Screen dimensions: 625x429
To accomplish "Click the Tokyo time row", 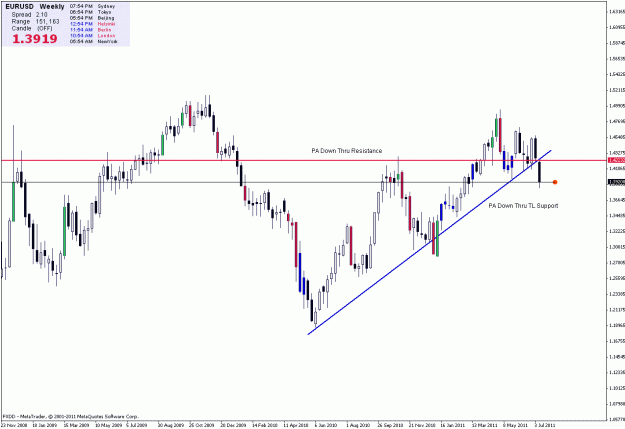I will (90, 12).
